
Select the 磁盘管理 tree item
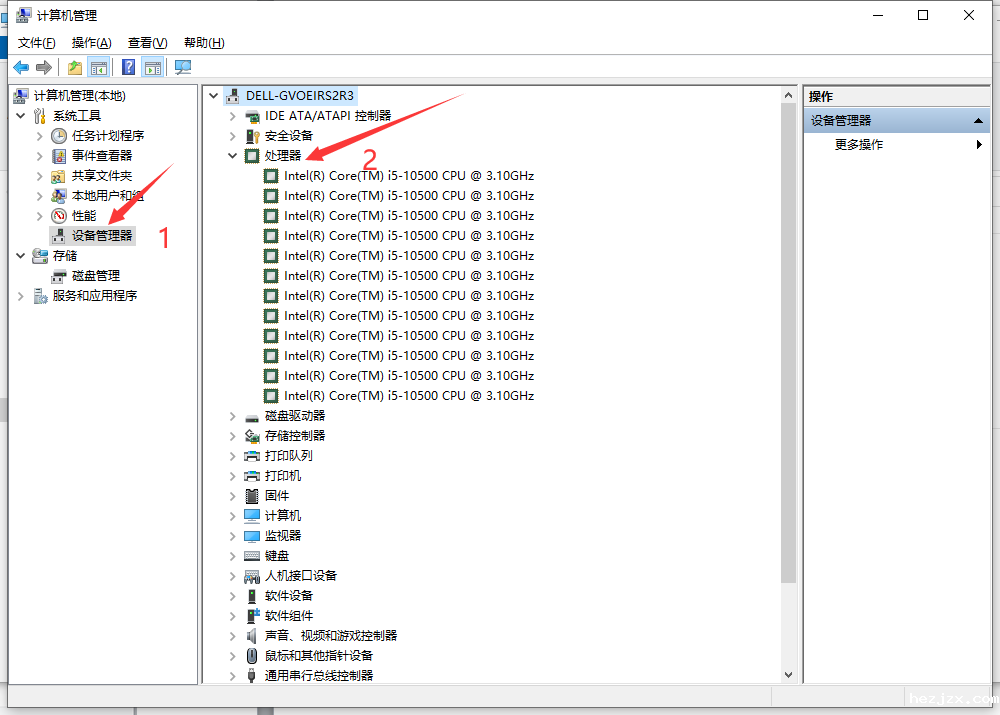coord(86,276)
